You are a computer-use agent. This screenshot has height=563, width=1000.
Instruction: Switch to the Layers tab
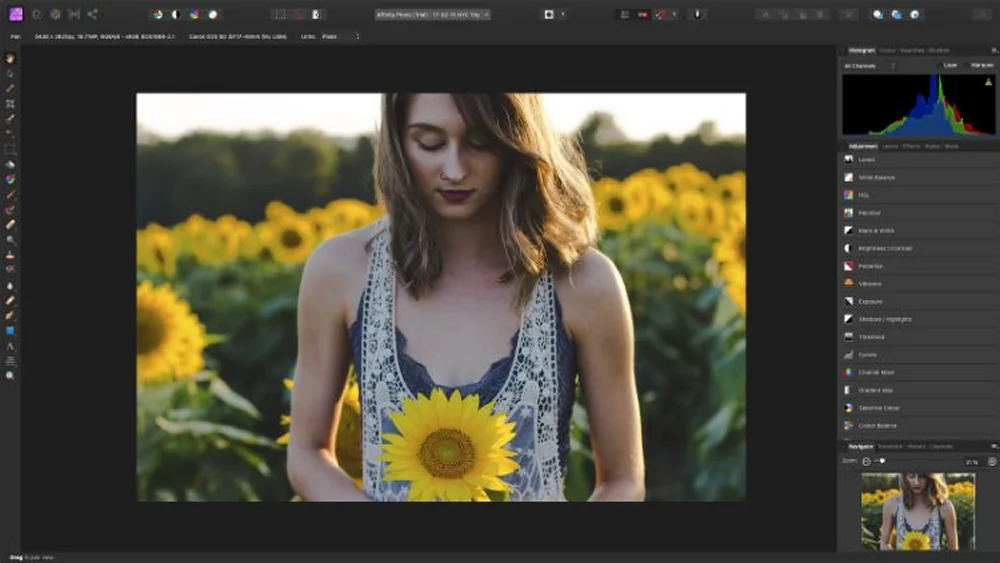coord(888,146)
